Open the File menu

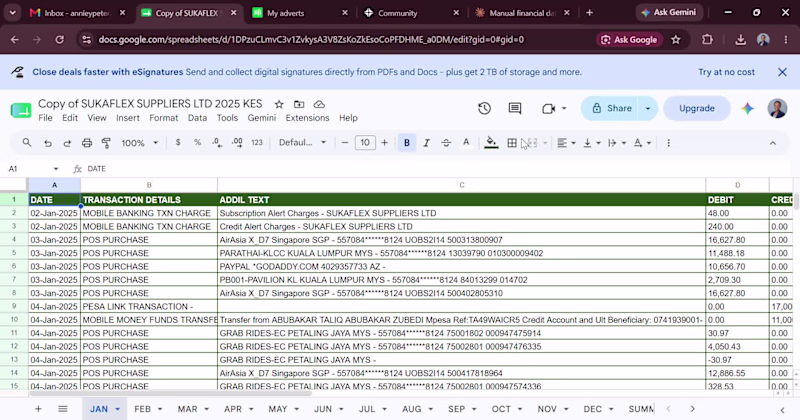(45, 118)
